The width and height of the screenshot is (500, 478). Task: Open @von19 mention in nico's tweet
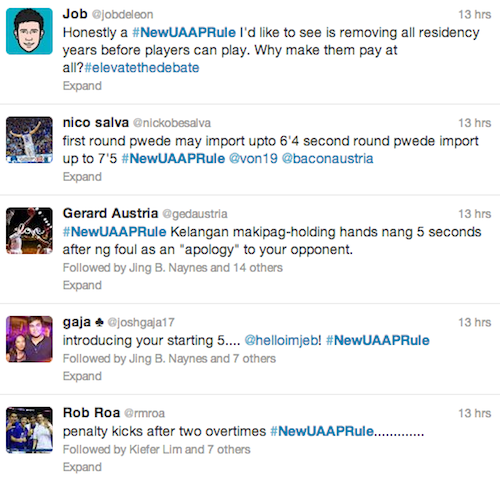click(x=253, y=158)
